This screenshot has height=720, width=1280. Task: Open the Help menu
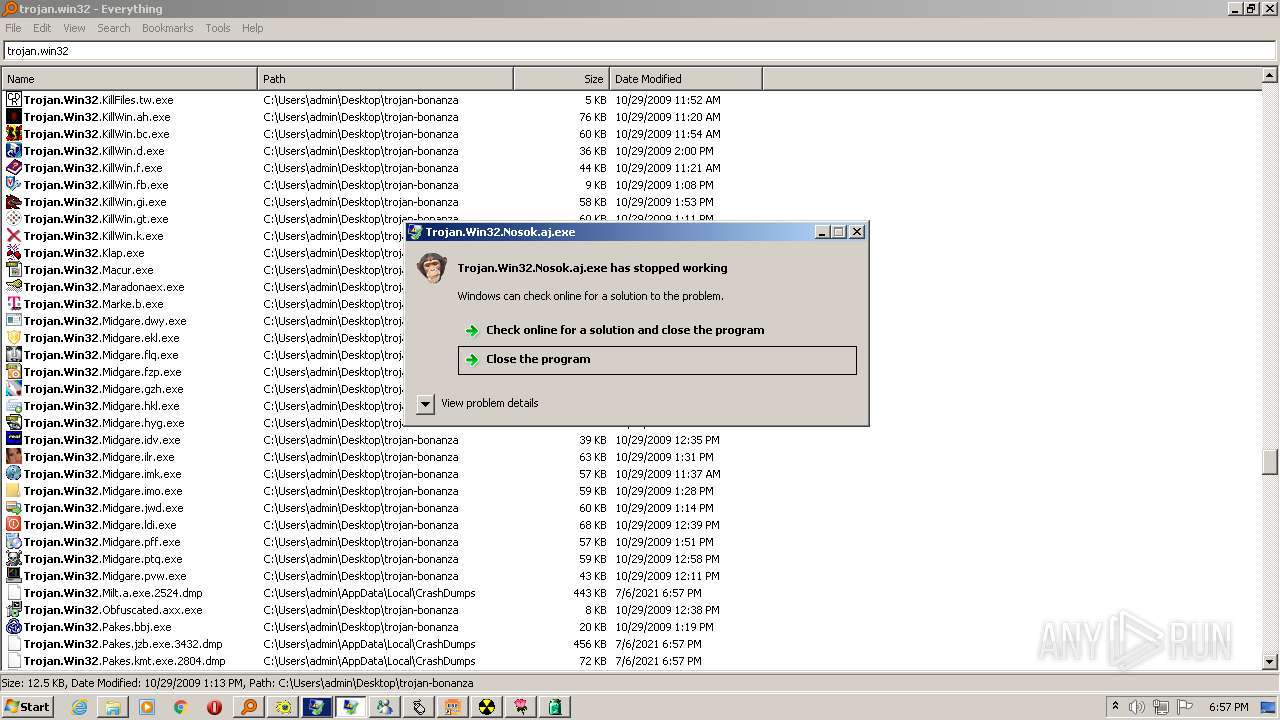253,28
